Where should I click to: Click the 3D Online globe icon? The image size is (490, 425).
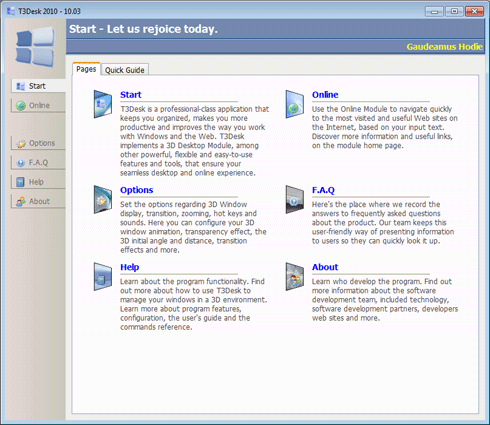[x=295, y=104]
